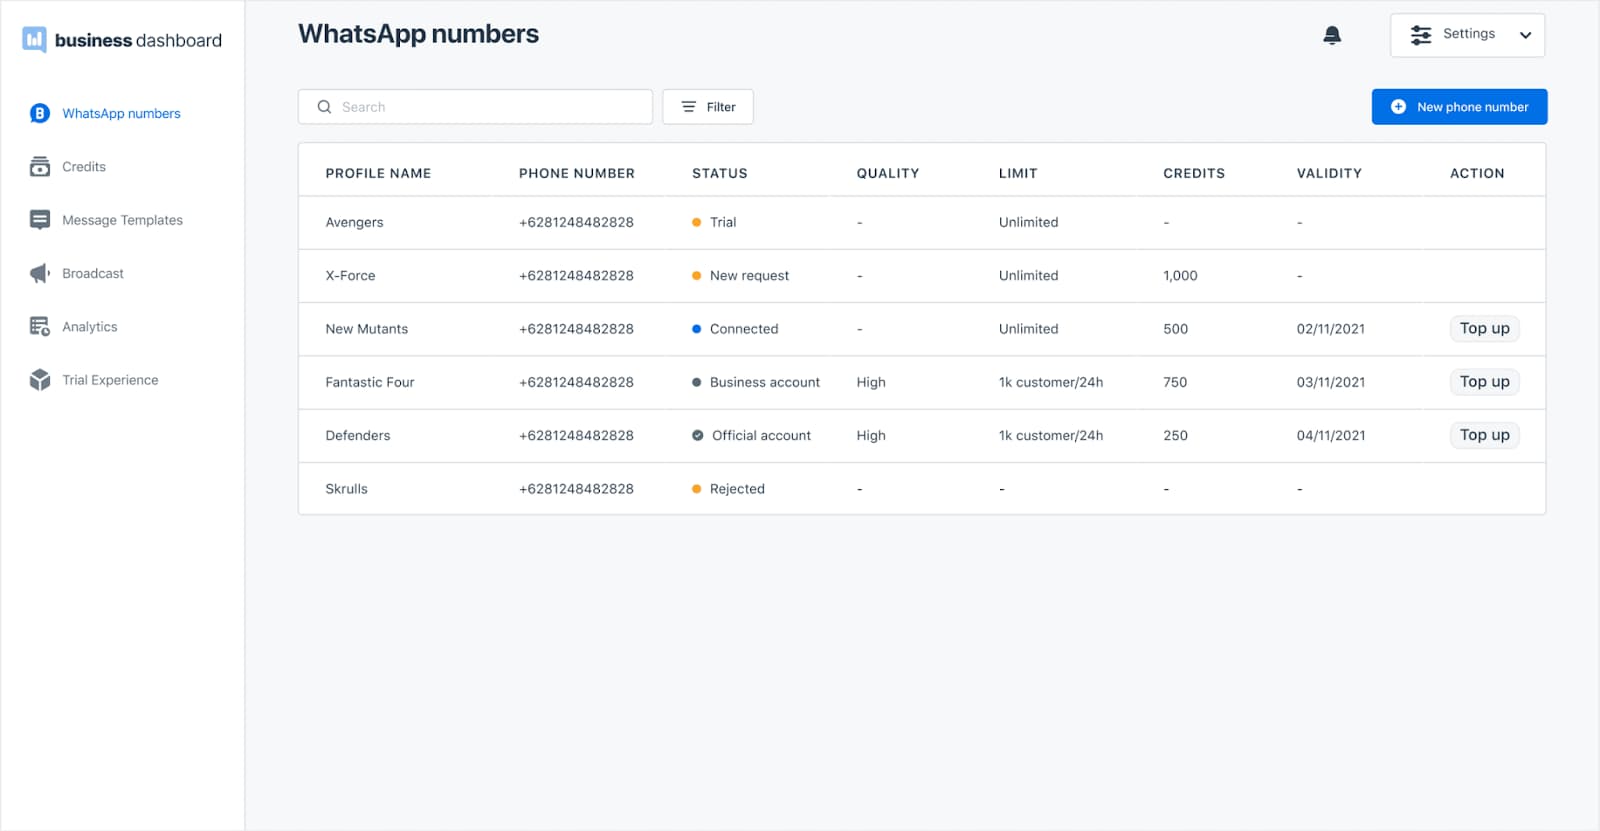Click the WhatsApp numbers page heading
The image size is (1600, 831).
point(418,34)
